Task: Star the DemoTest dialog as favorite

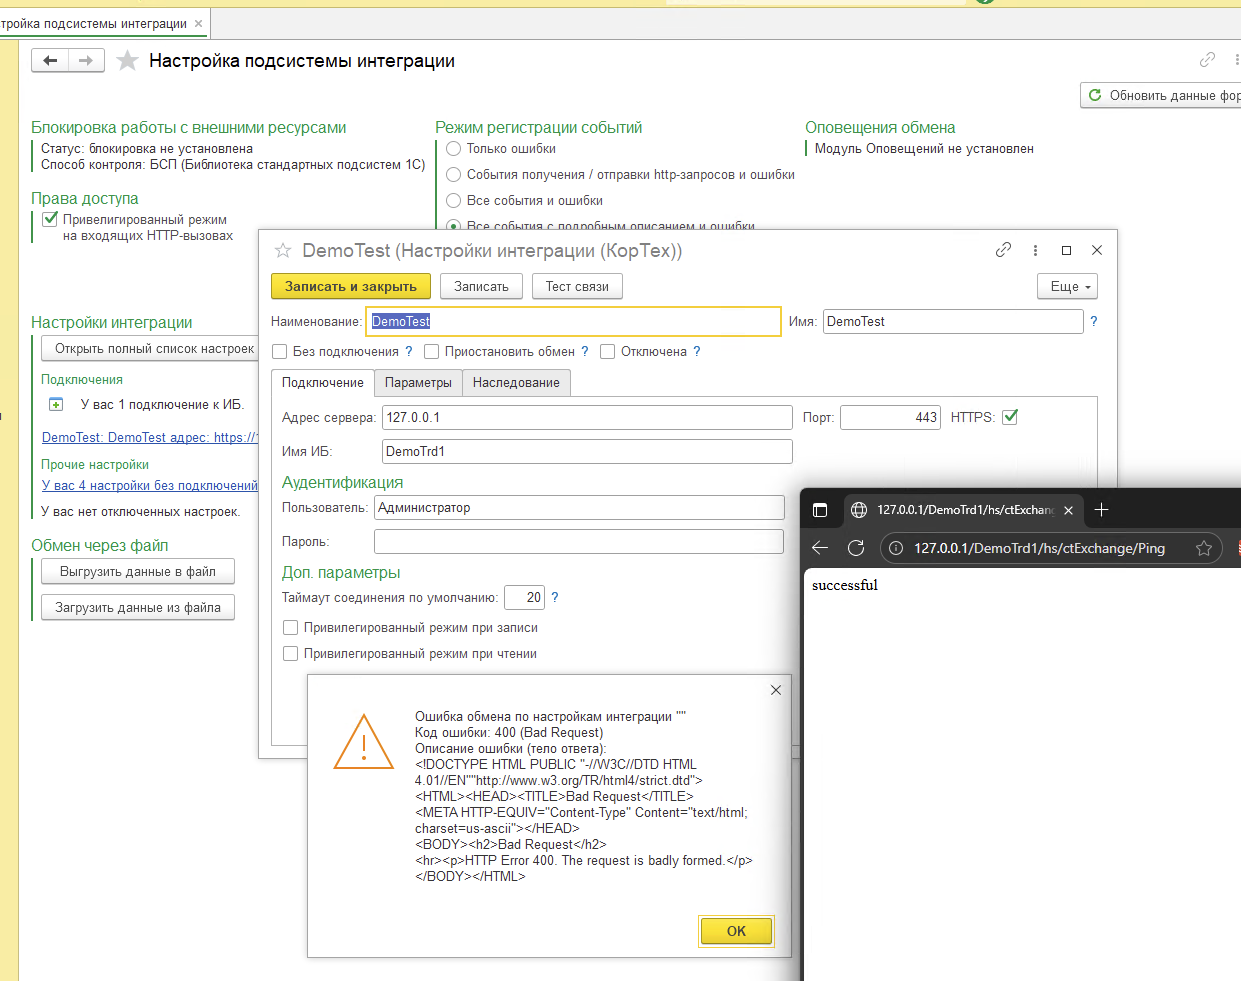Action: [x=283, y=250]
